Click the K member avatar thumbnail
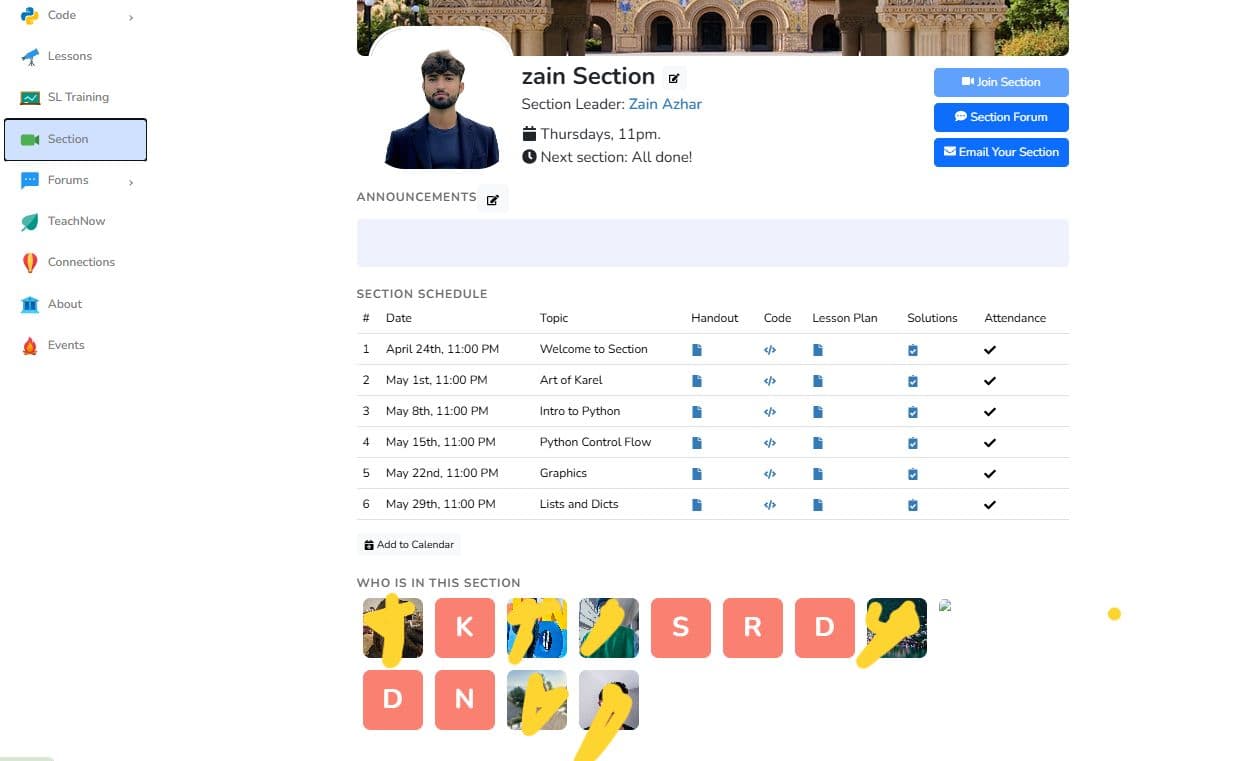Screen dimensions: 1250x761 click(x=464, y=627)
